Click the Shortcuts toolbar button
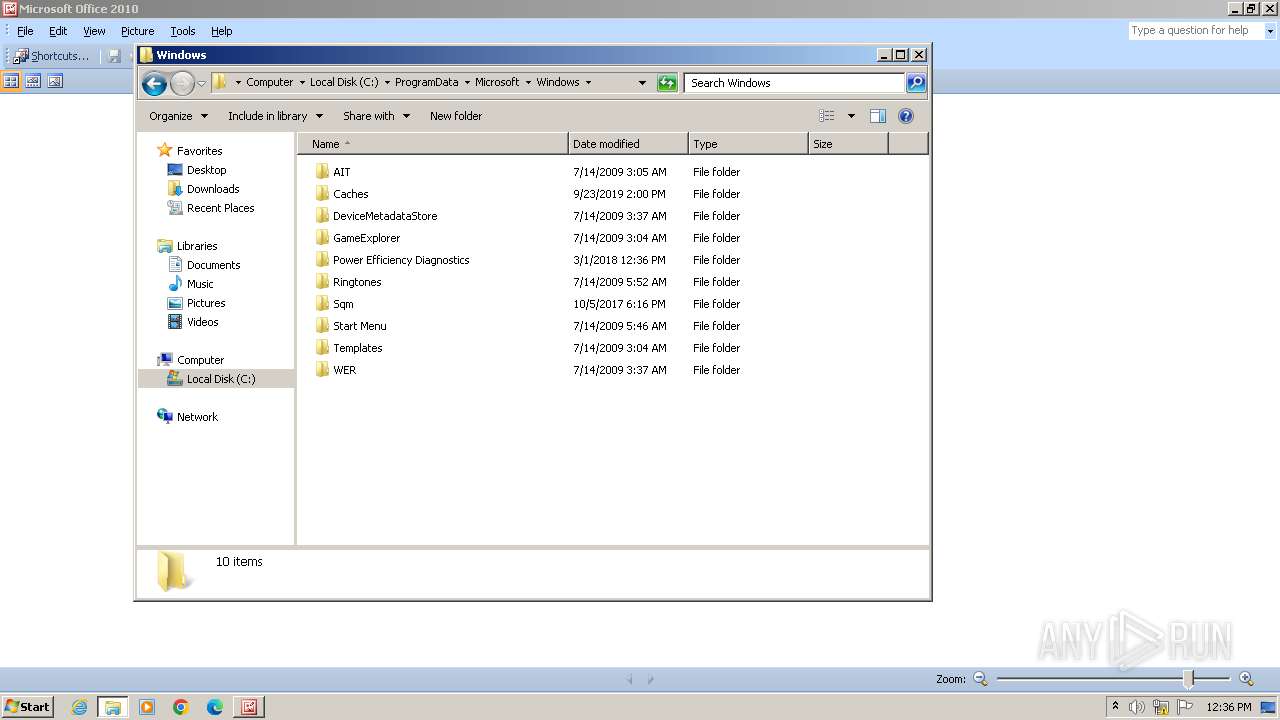The width and height of the screenshot is (1280, 720). (51, 56)
